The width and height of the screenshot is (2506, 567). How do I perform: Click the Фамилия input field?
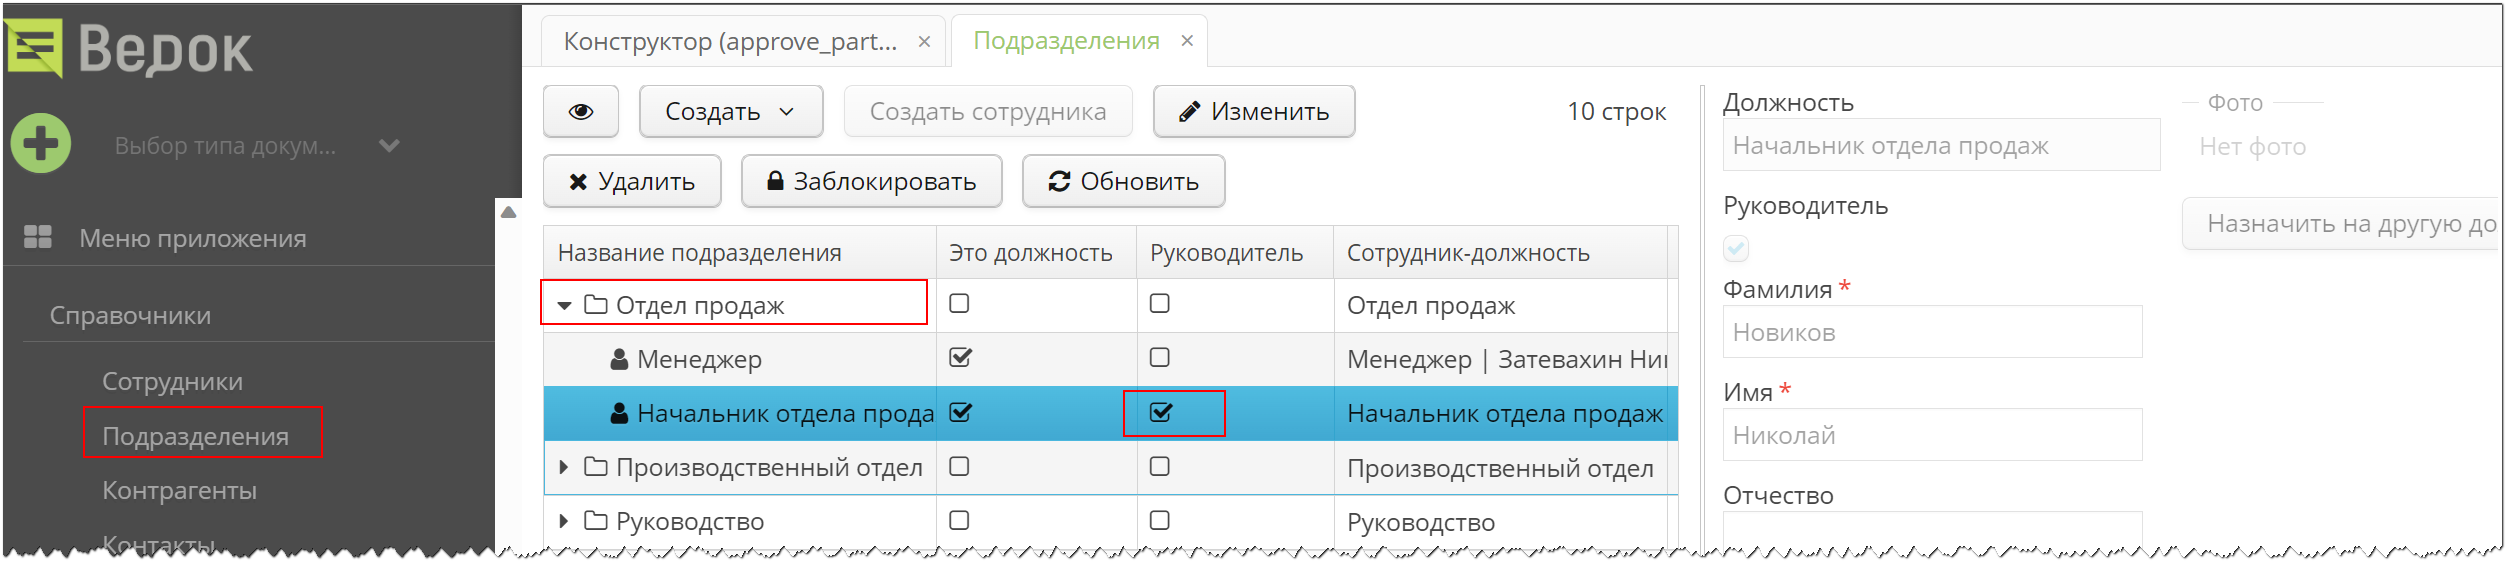1932,332
